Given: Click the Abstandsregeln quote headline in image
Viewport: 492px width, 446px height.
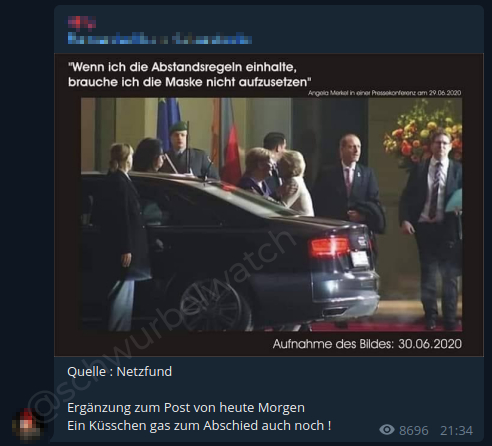Looking at the screenshot, I should (190, 74).
